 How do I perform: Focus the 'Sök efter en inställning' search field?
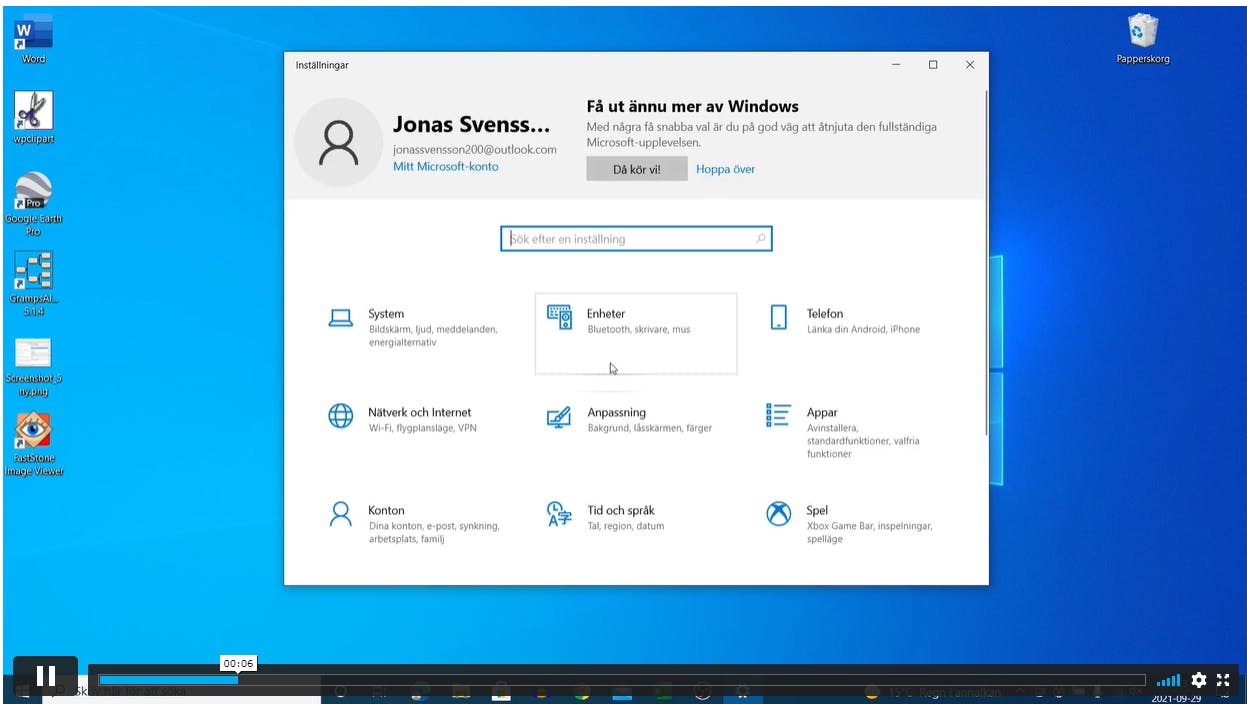636,239
